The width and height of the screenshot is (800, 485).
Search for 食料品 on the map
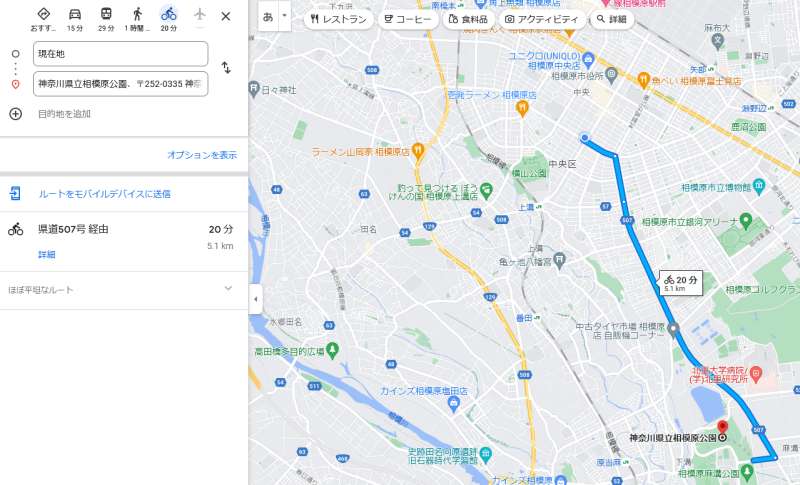point(468,19)
